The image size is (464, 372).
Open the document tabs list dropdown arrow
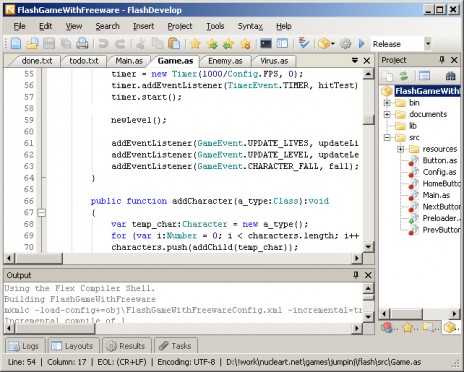pyautogui.click(x=355, y=60)
